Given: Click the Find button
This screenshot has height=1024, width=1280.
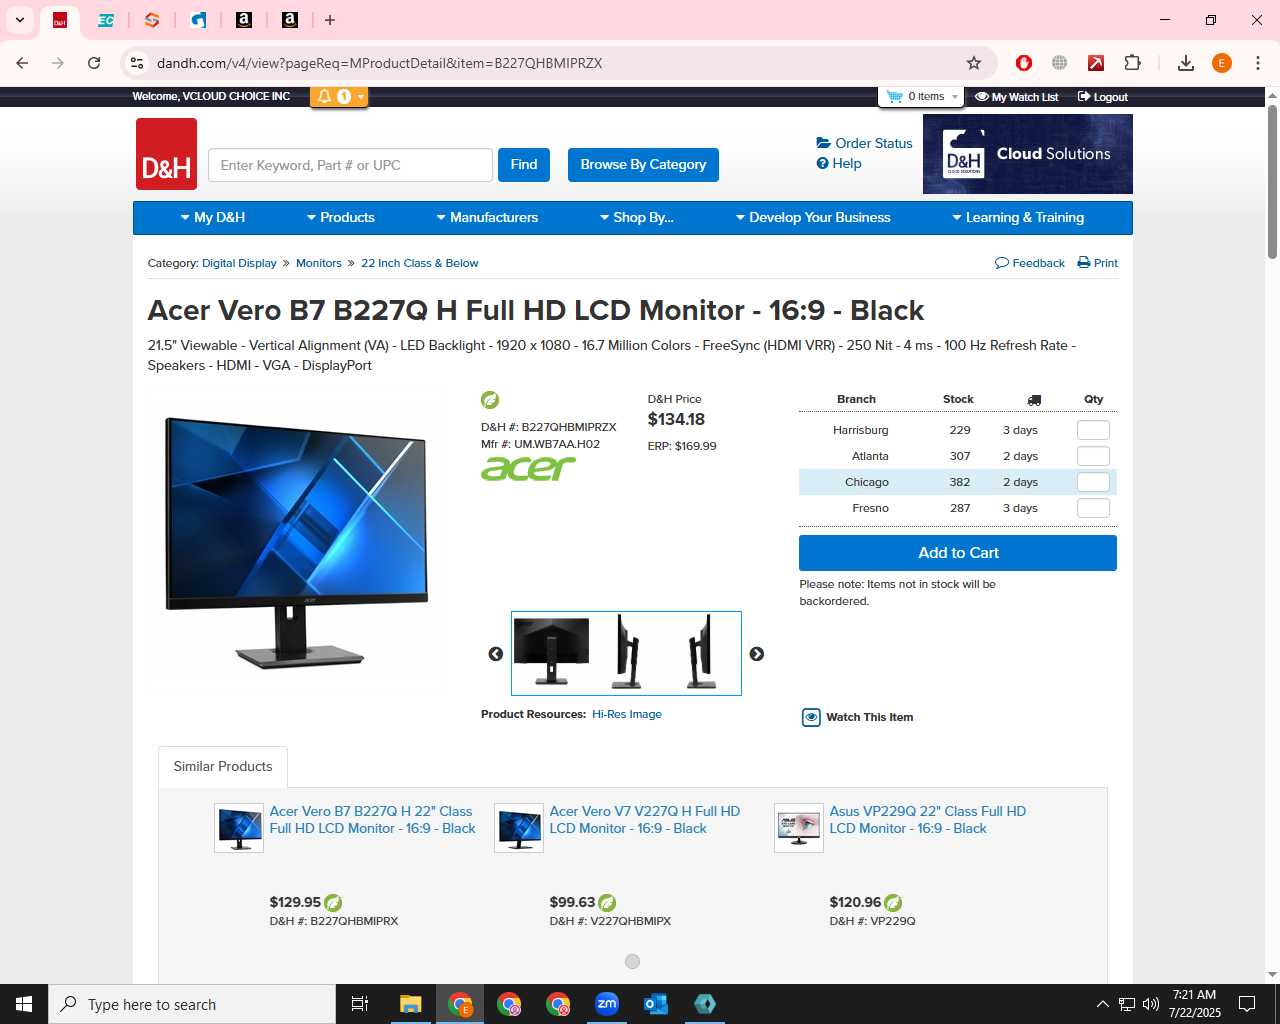Looking at the screenshot, I should pyautogui.click(x=524, y=165).
